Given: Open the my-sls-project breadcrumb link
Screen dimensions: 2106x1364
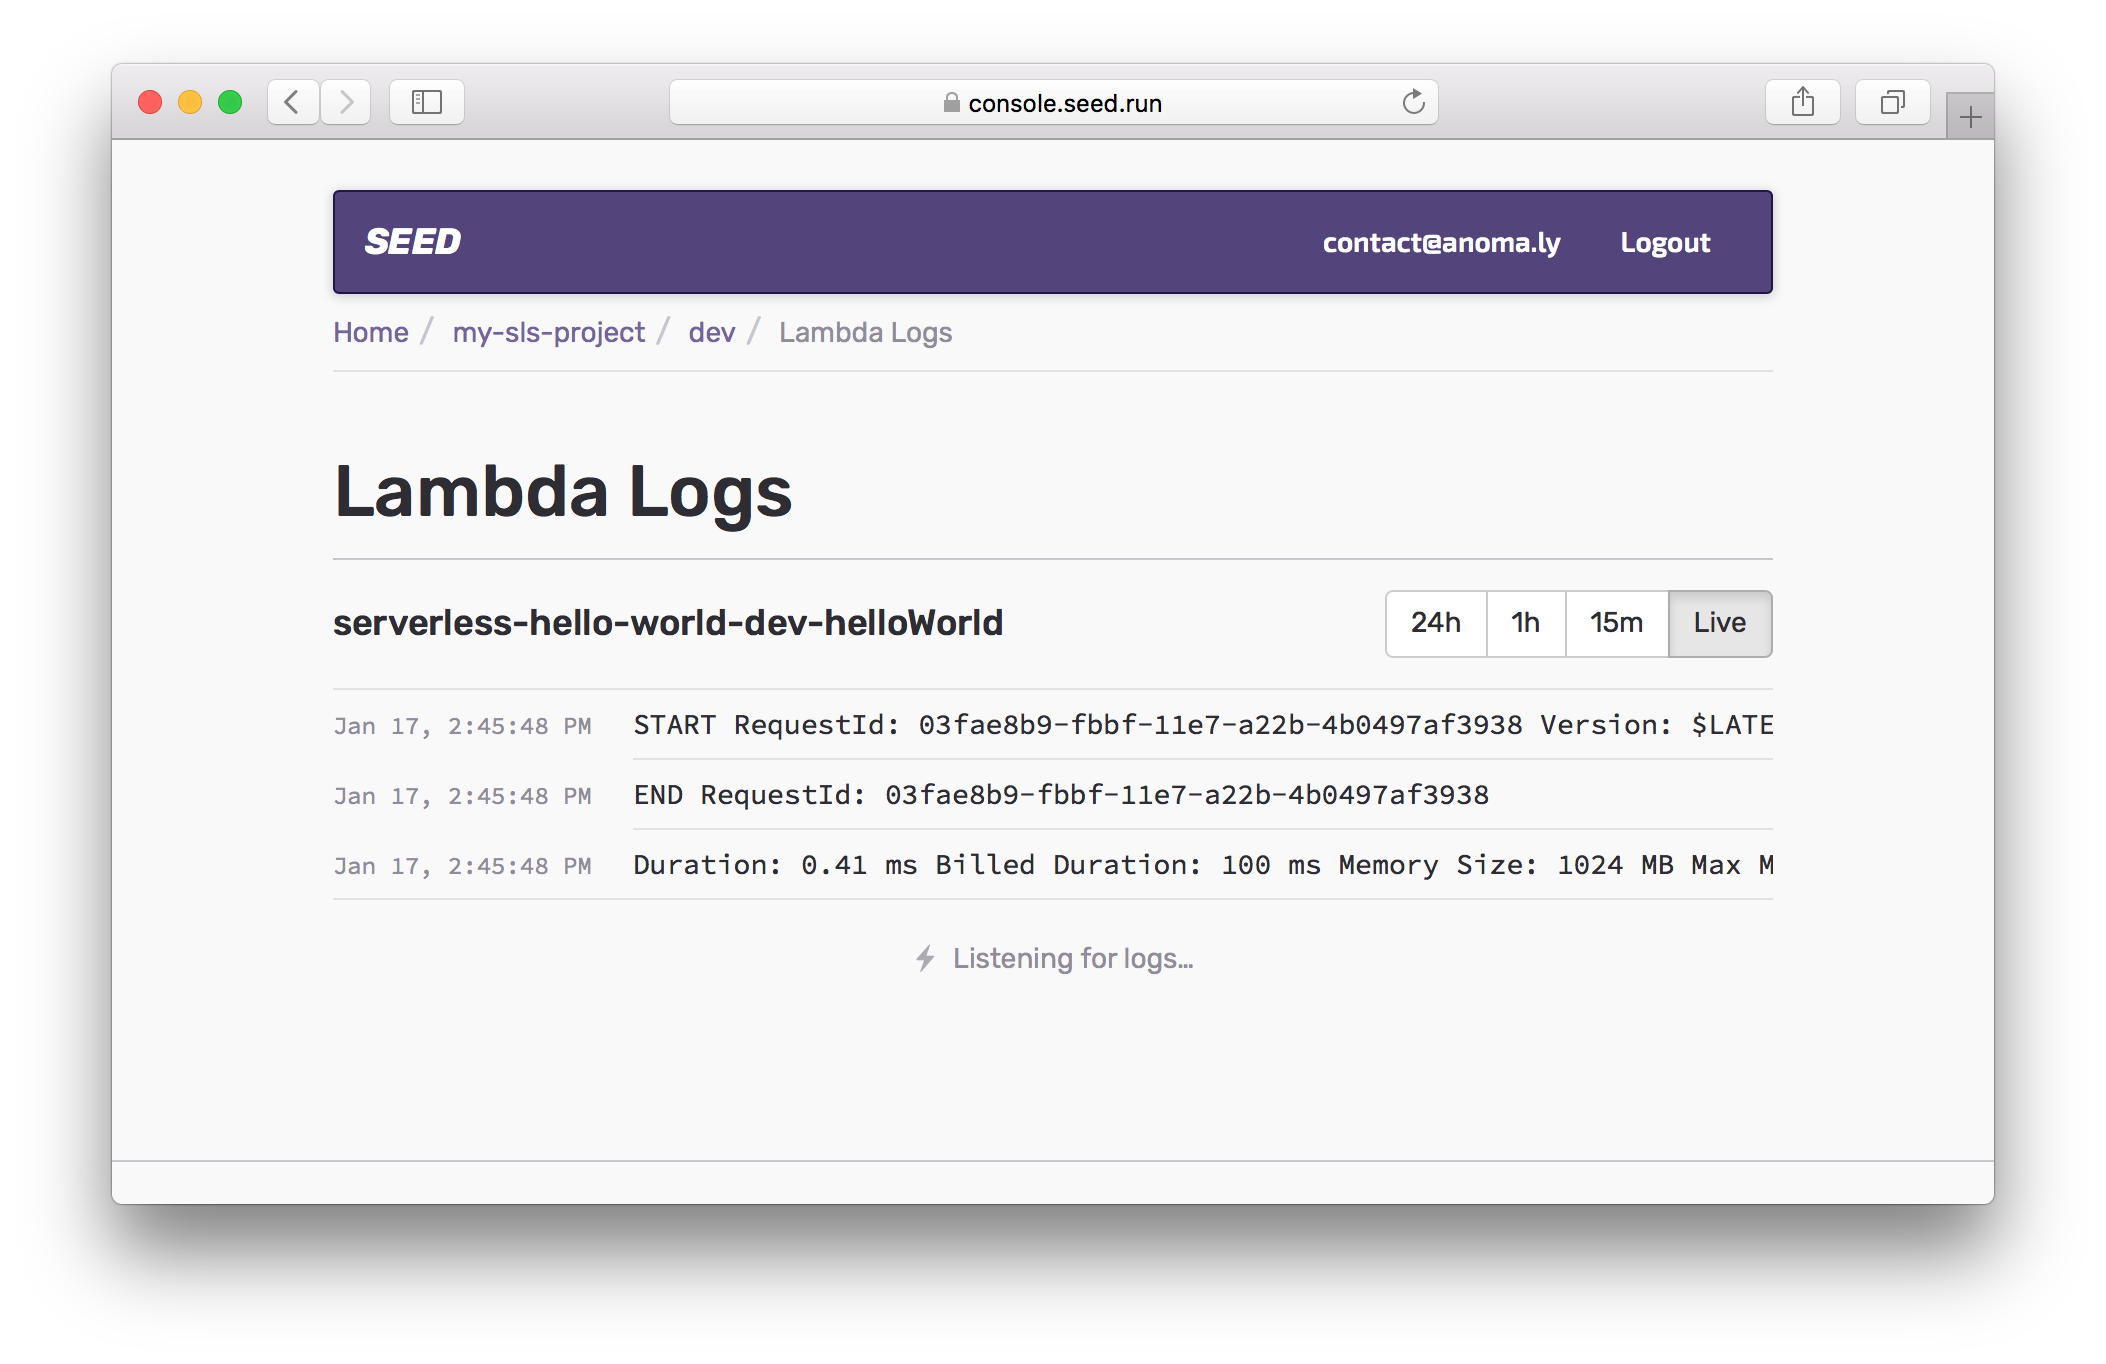Looking at the screenshot, I should coord(548,332).
